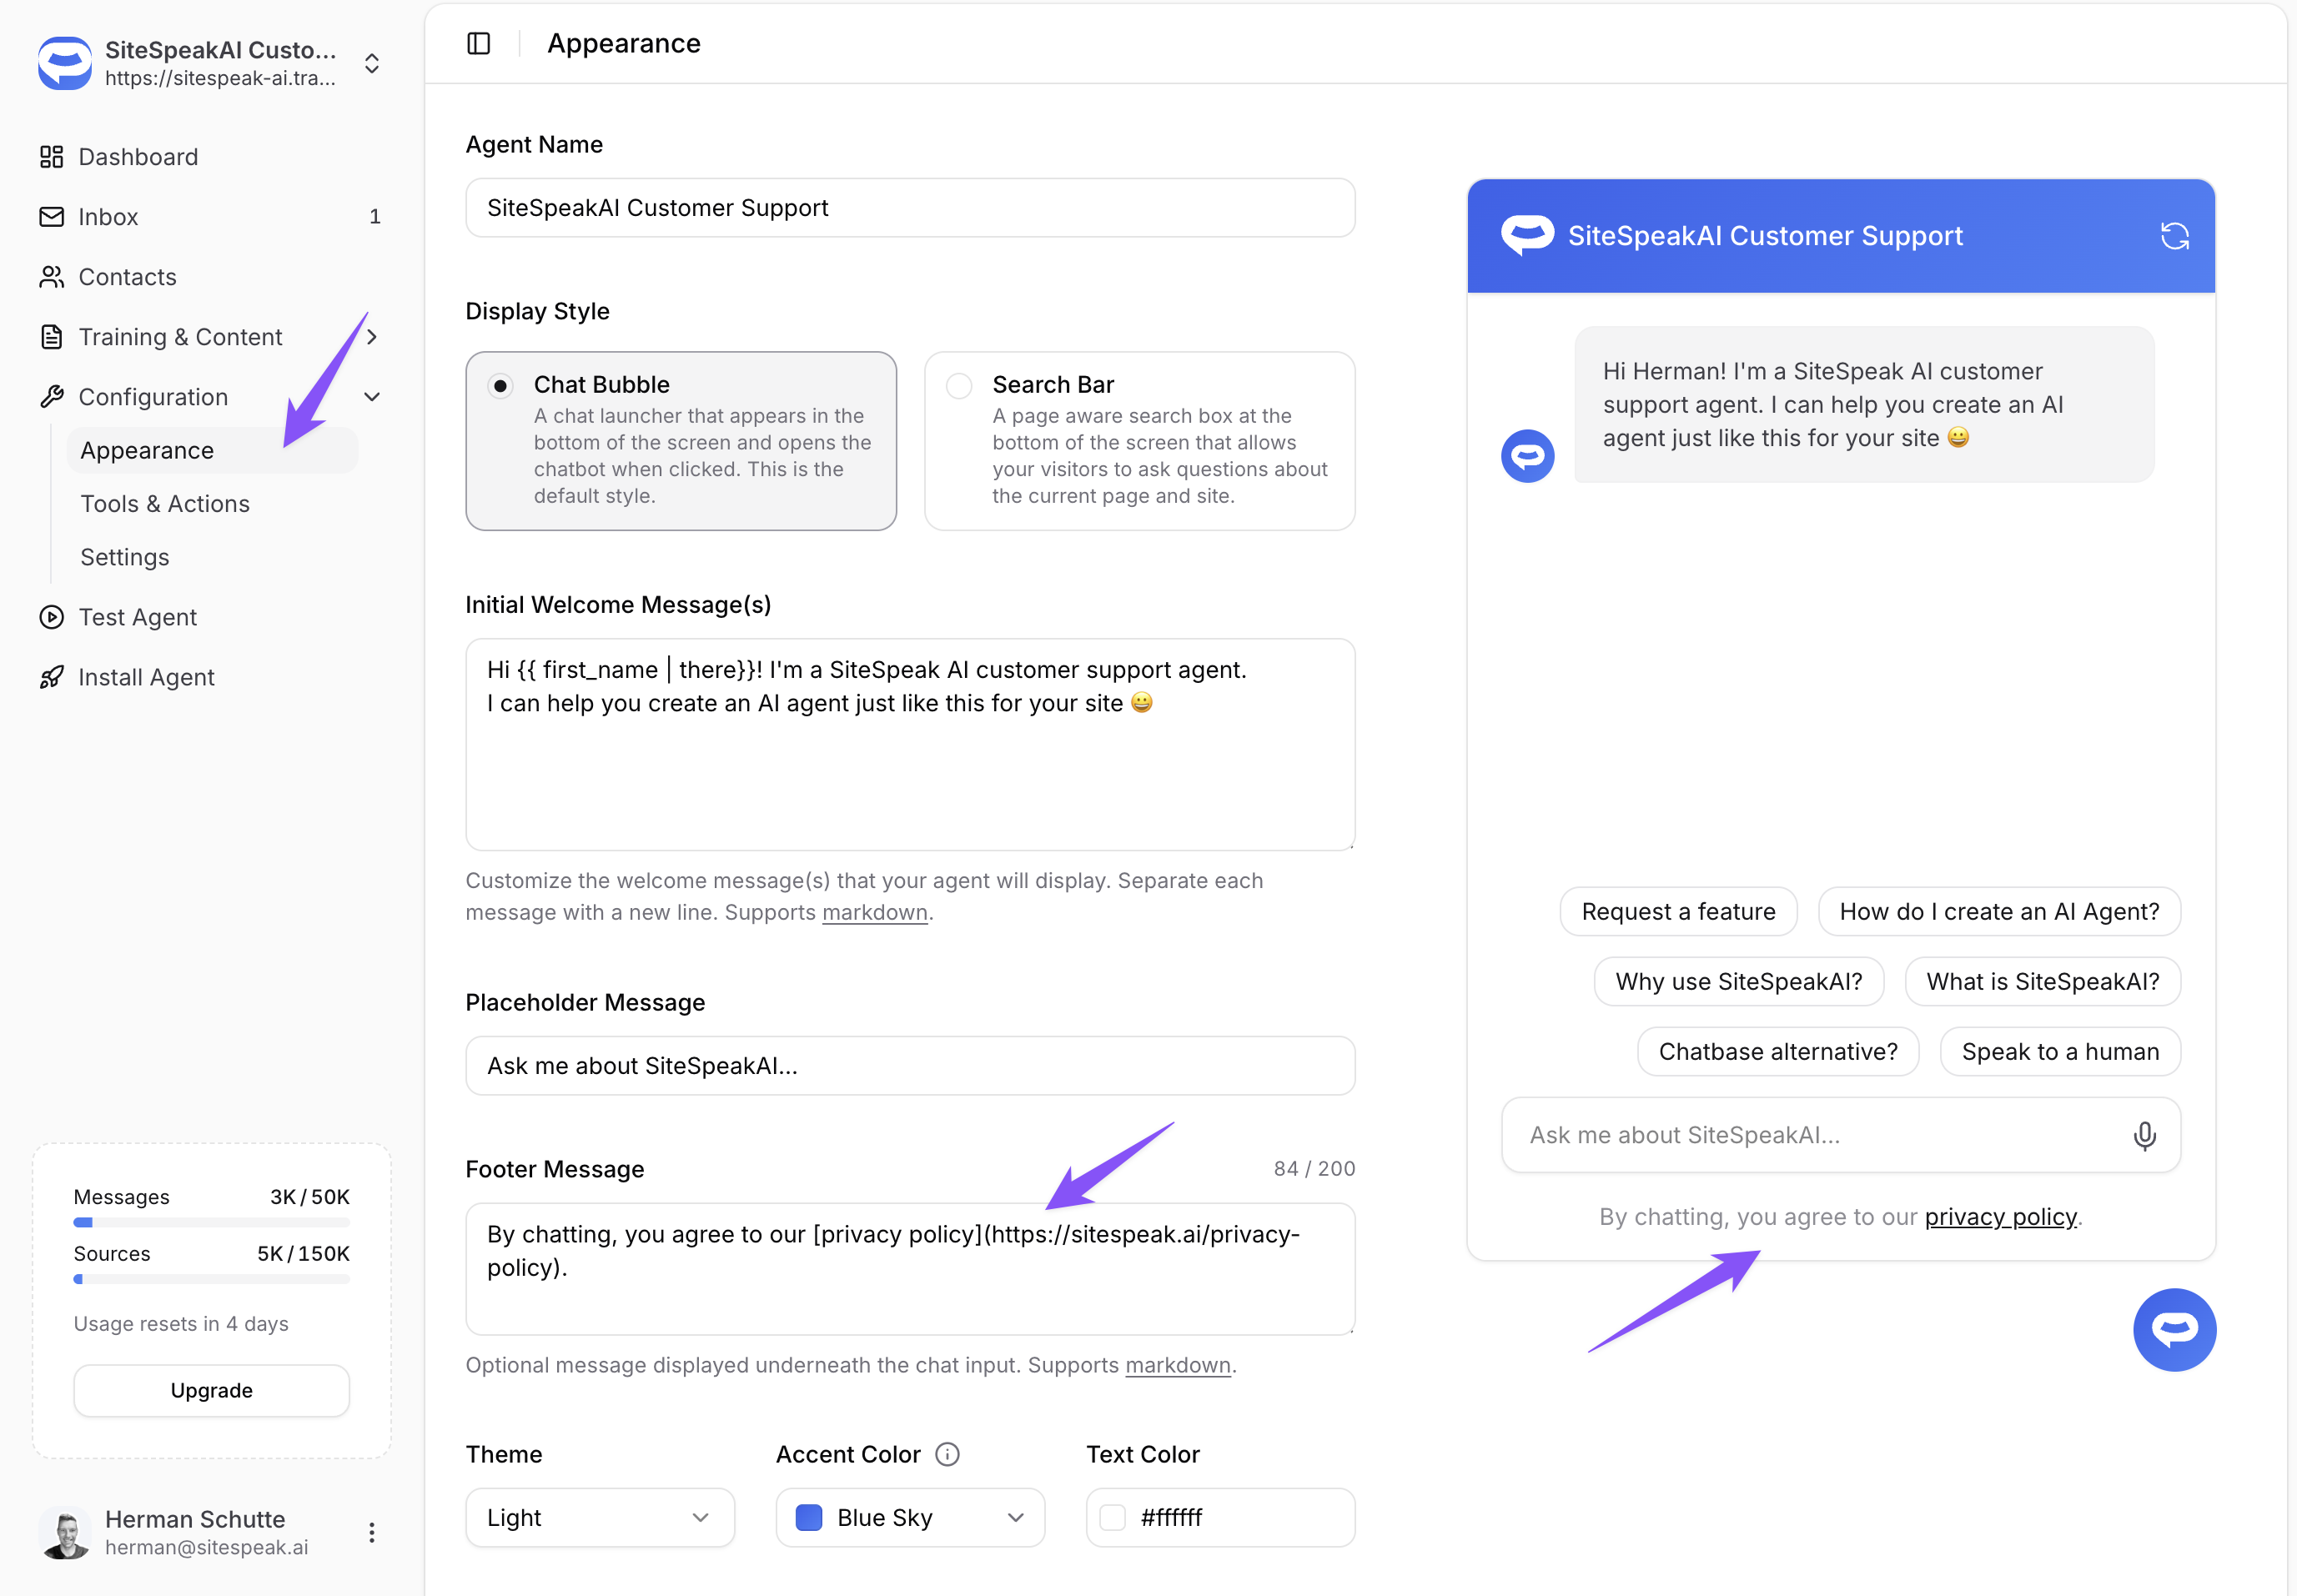Click the Upgrade button

click(211, 1390)
